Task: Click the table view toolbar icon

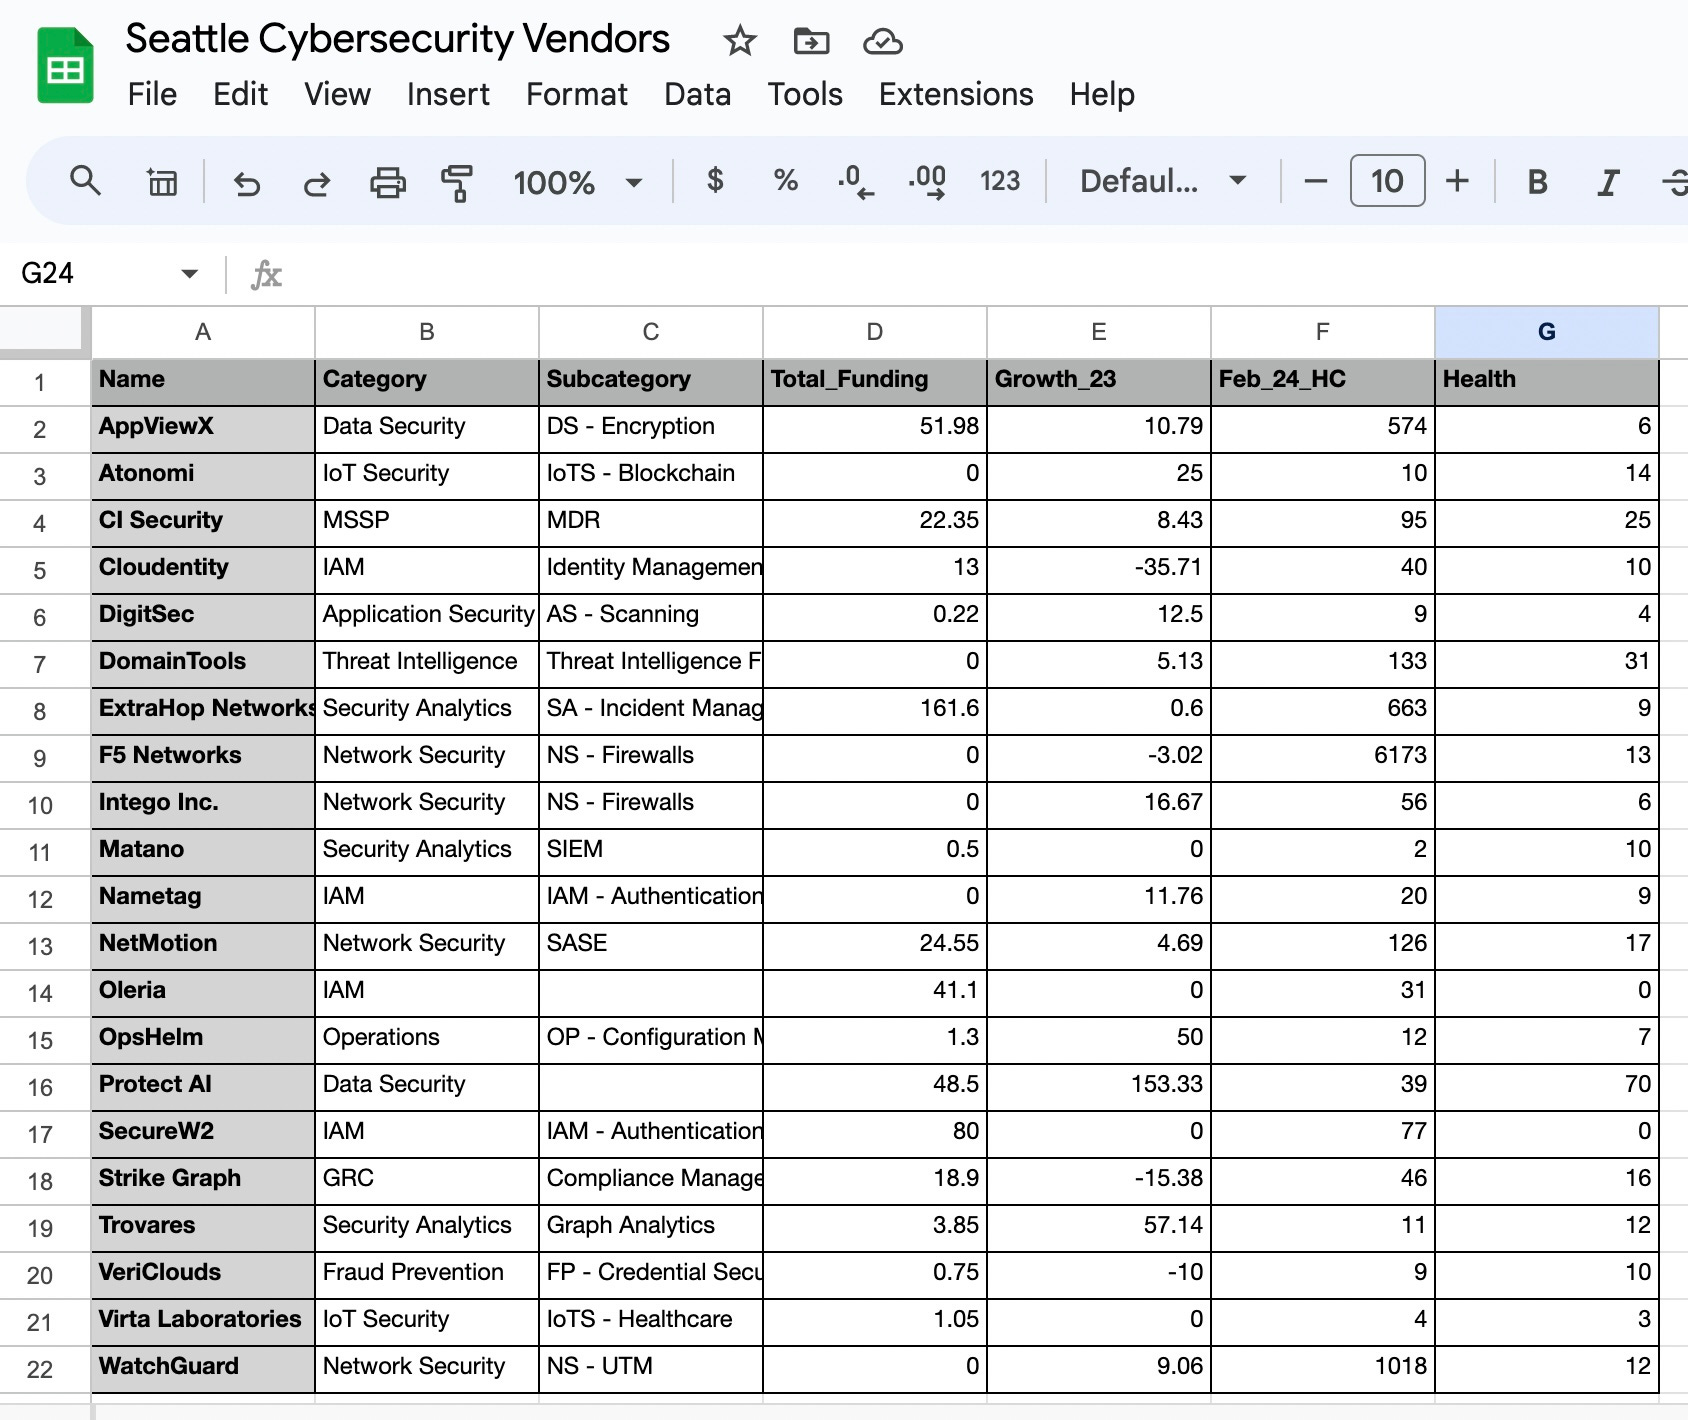Action: click(x=162, y=182)
